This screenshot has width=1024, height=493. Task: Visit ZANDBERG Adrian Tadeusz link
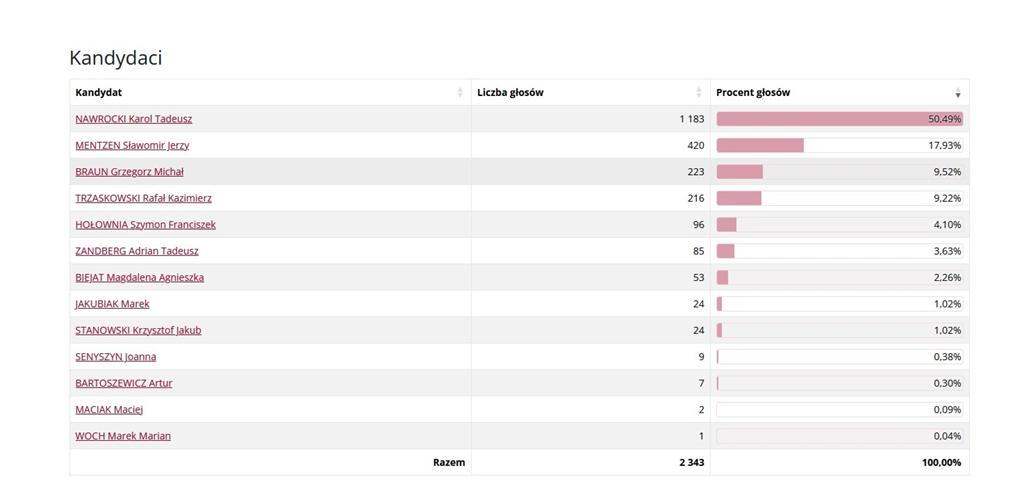pos(137,251)
